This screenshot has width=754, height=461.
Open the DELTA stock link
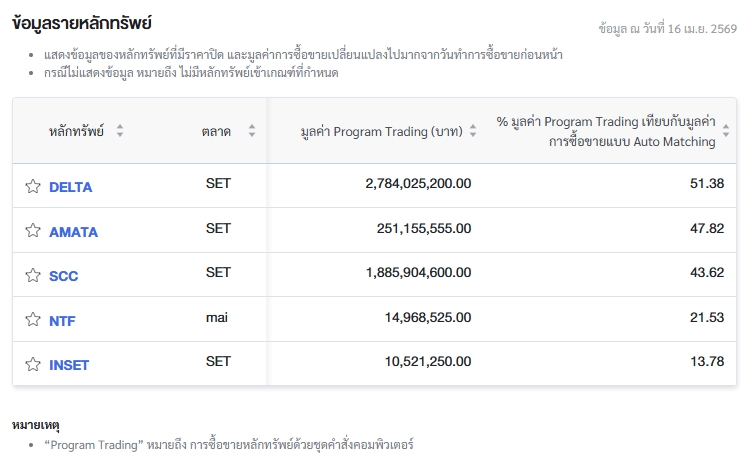point(70,187)
